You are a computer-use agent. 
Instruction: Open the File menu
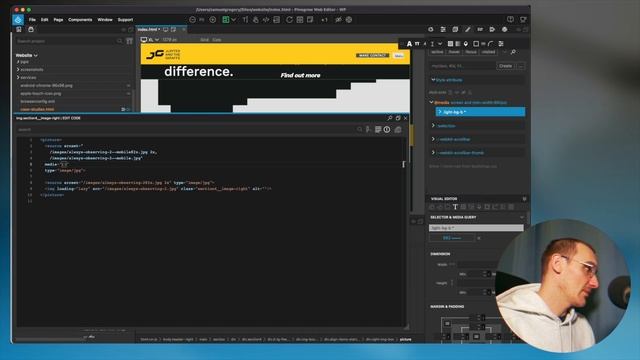tap(32, 20)
